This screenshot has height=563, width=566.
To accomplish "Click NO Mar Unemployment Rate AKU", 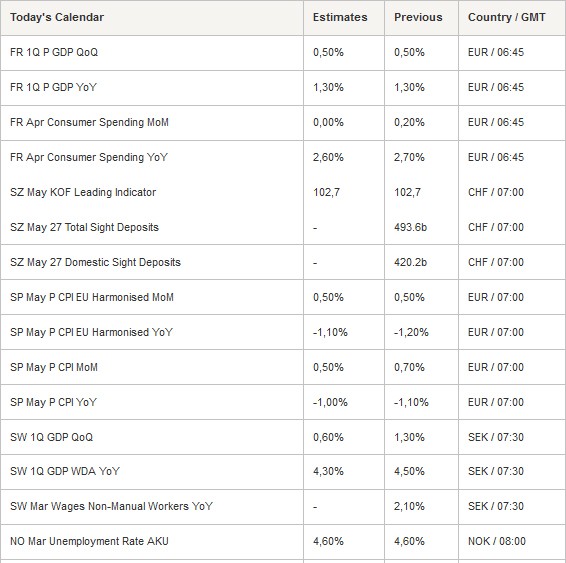I will tap(89, 541).
